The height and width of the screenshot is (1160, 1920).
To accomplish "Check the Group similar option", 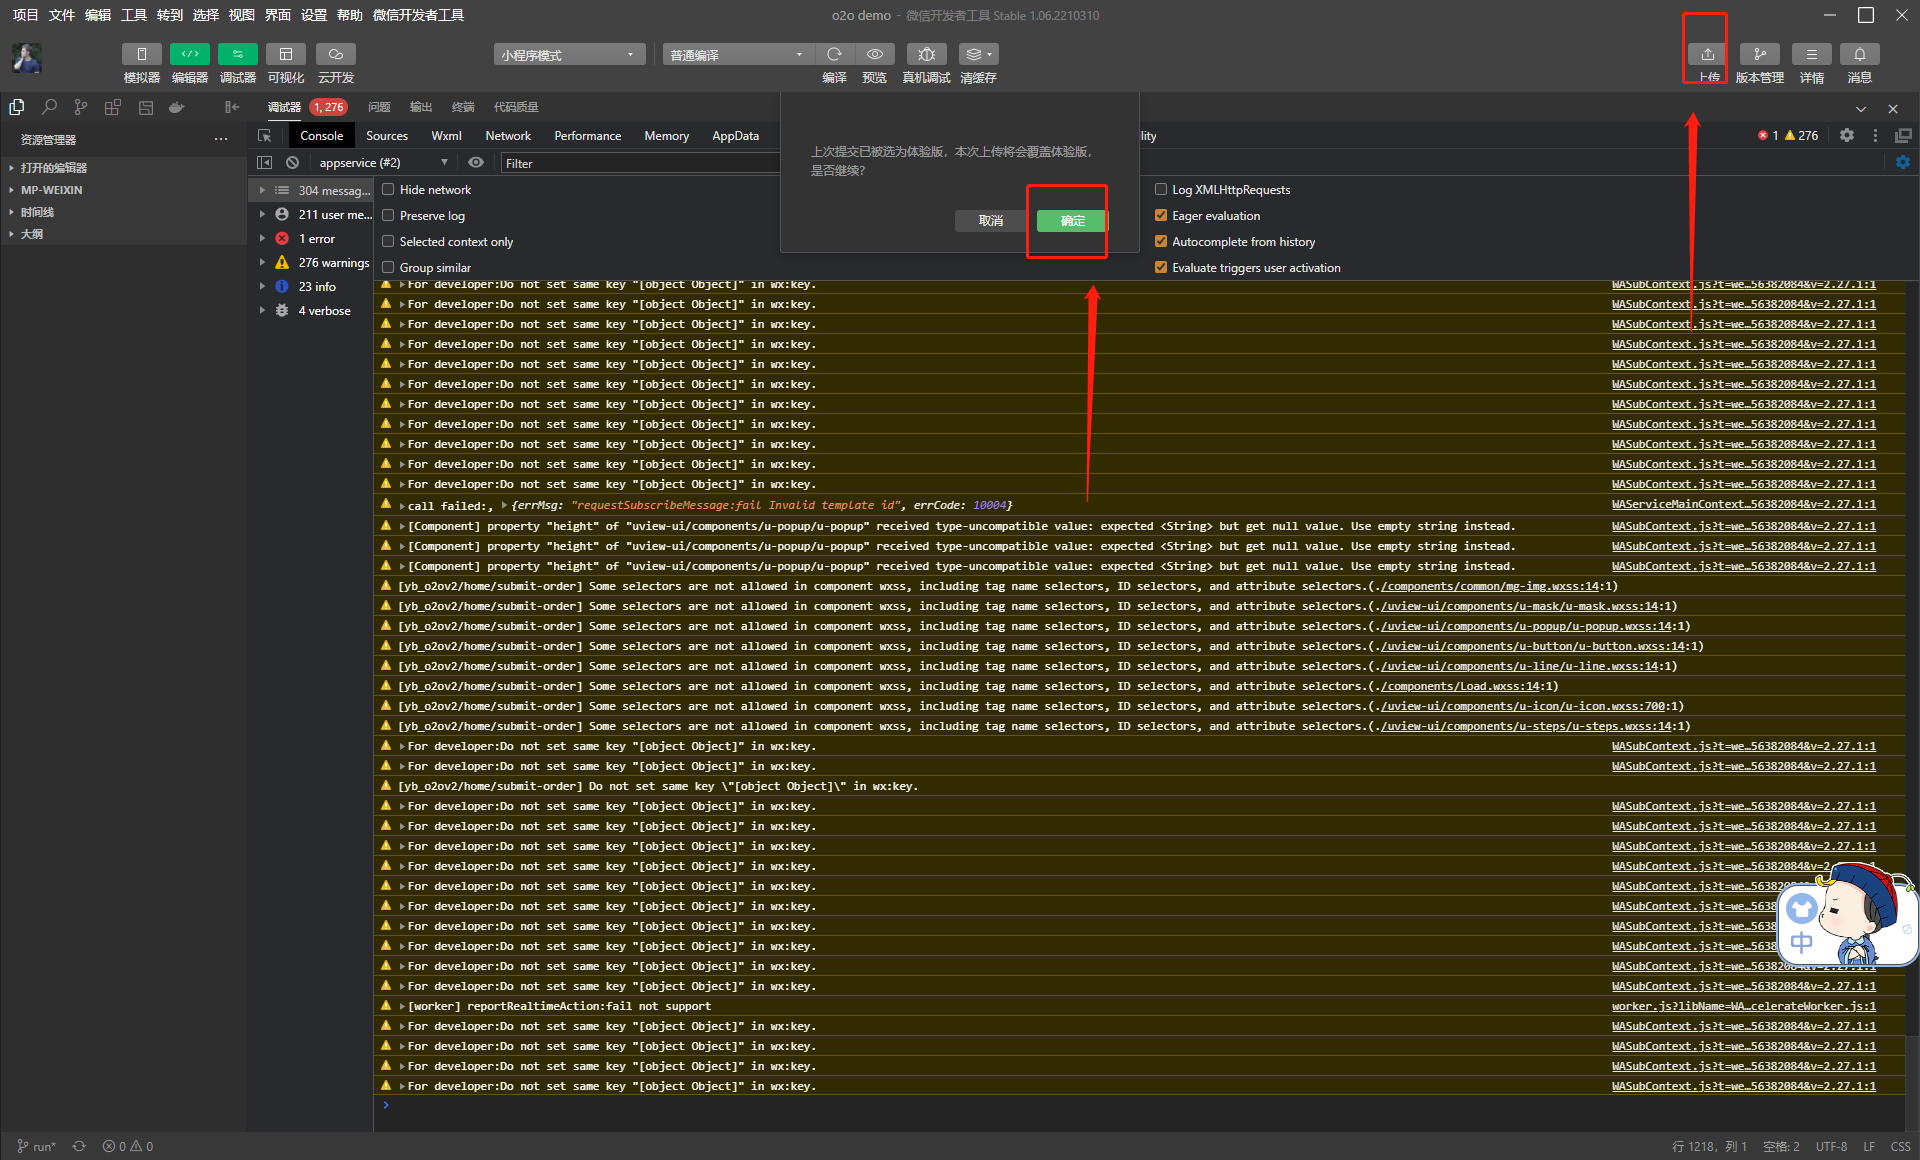I will [388, 268].
